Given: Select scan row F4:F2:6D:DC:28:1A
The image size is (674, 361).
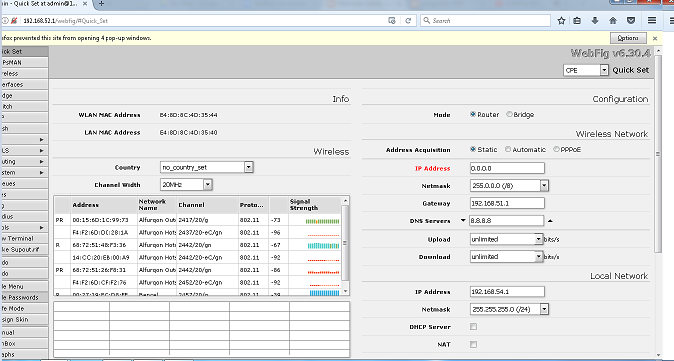Looking at the screenshot, I should pyautogui.click(x=198, y=233).
